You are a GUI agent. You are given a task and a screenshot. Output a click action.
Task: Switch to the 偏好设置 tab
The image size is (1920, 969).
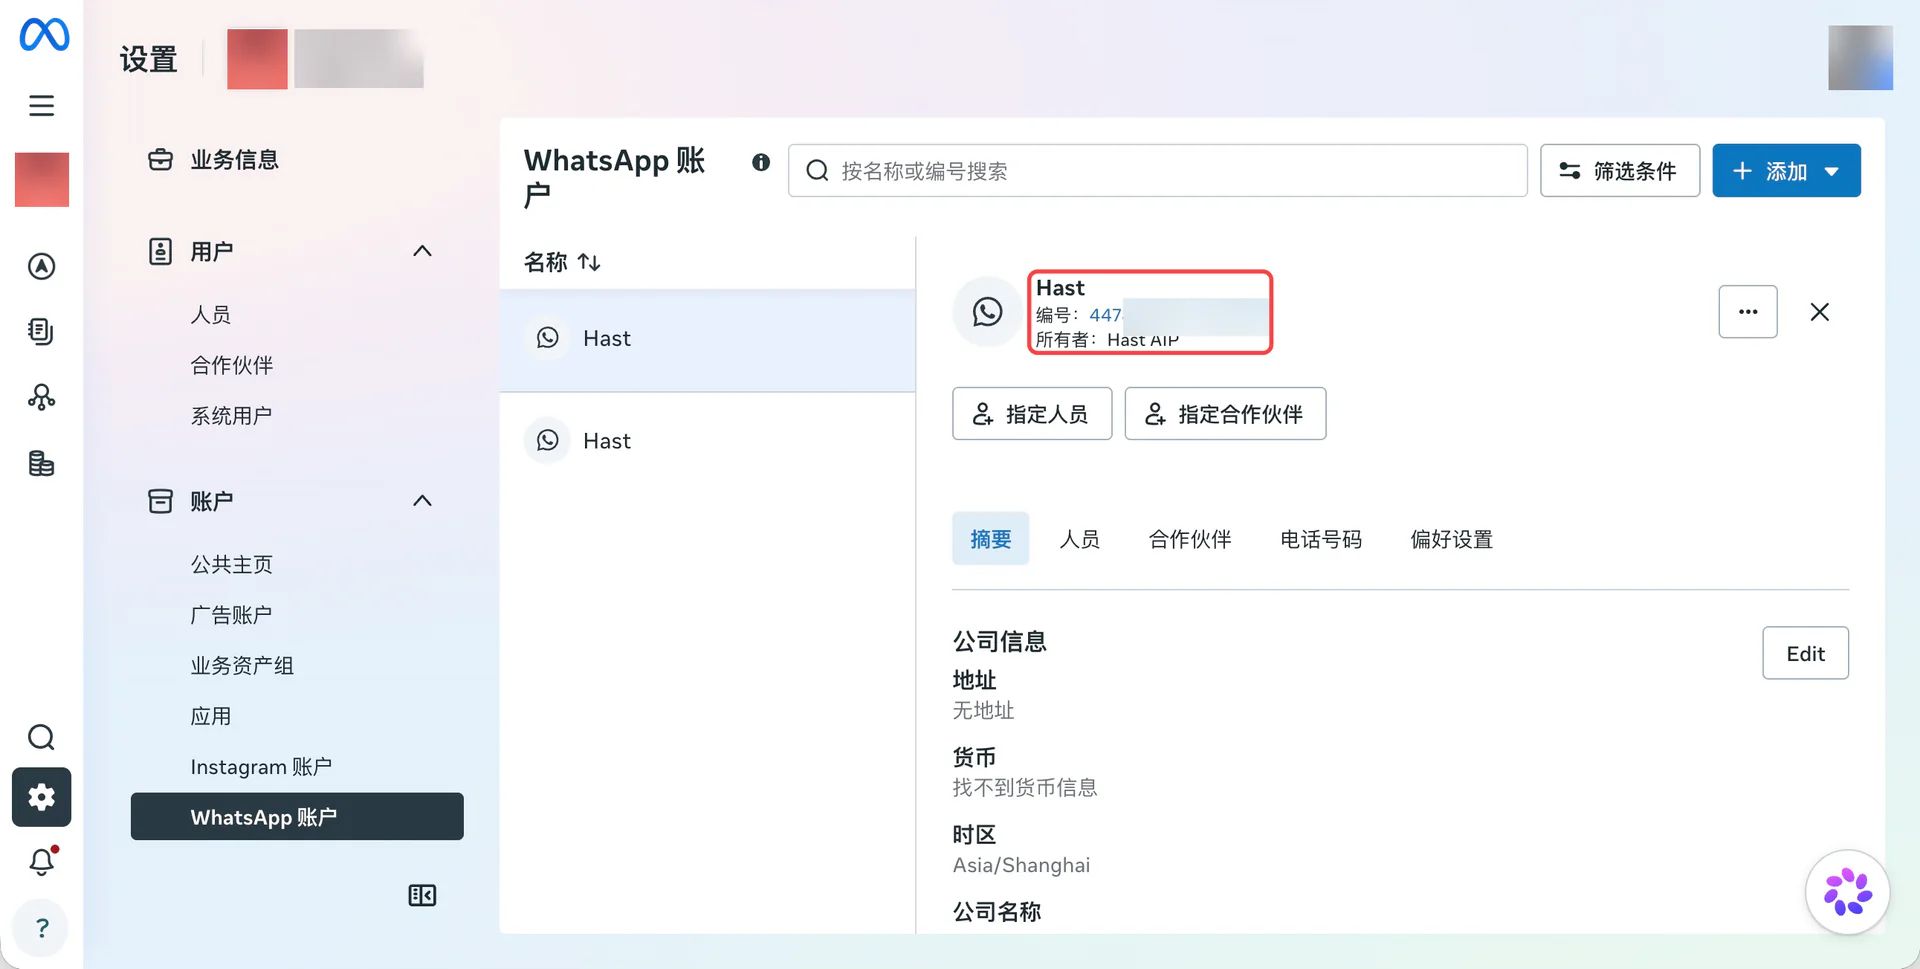(x=1452, y=540)
